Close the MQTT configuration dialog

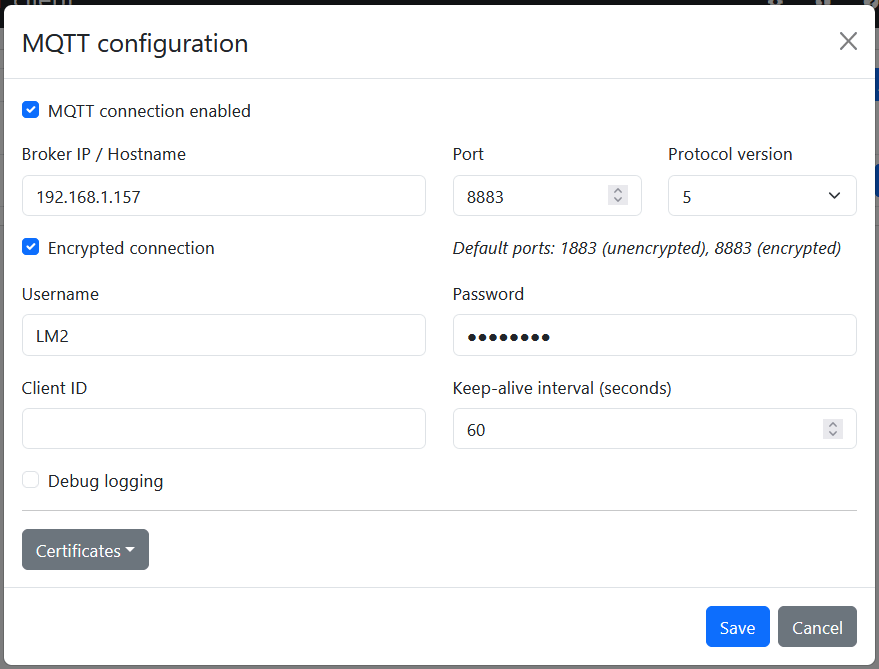[848, 41]
